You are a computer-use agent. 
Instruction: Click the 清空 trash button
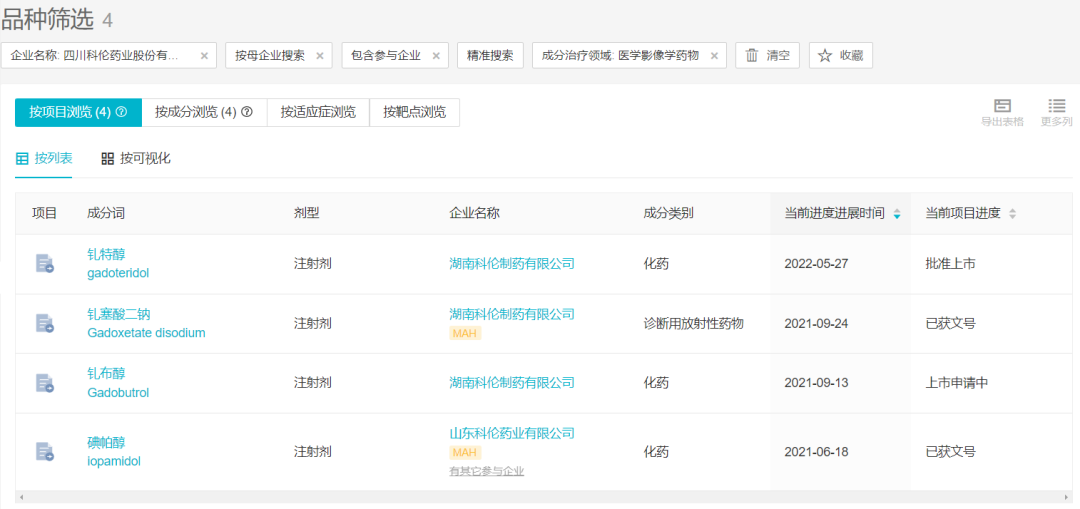click(x=767, y=56)
